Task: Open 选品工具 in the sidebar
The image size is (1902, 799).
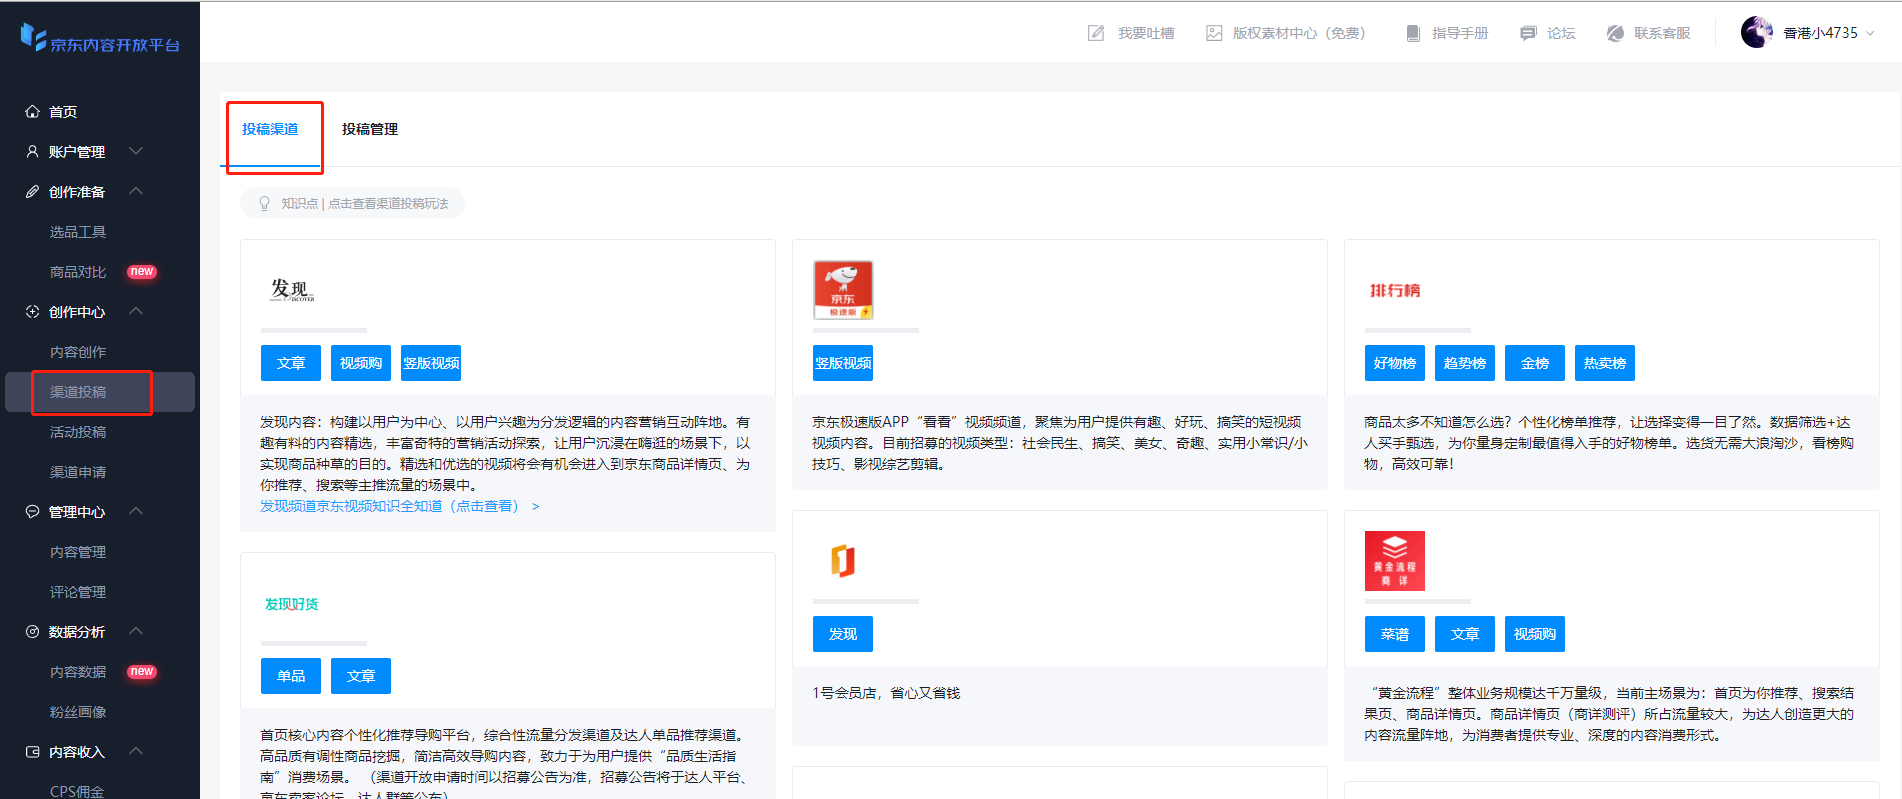Action: (78, 232)
